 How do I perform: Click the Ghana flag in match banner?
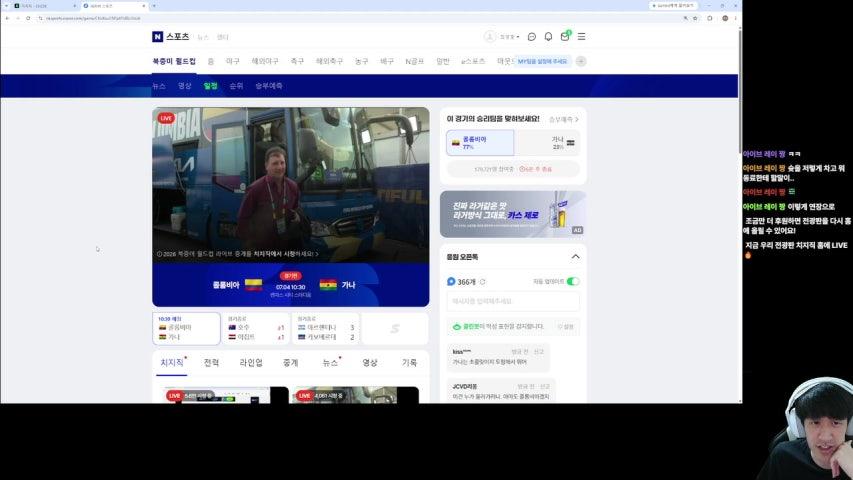click(x=328, y=285)
